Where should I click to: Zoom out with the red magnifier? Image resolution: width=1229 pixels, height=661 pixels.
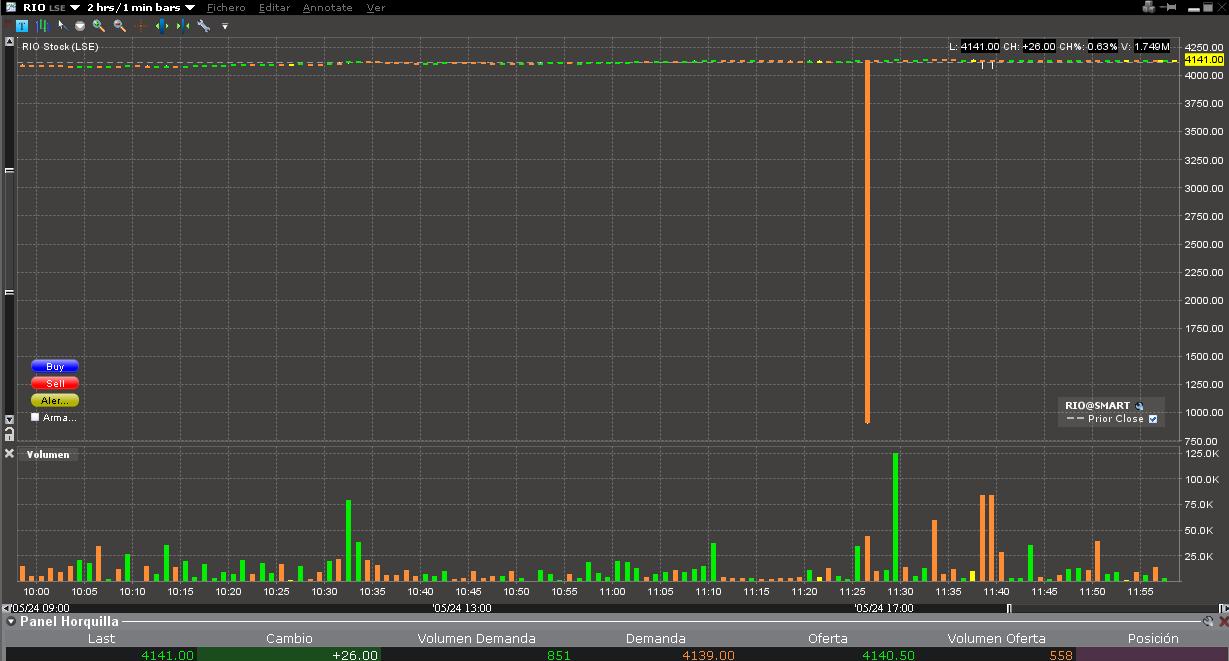point(120,26)
